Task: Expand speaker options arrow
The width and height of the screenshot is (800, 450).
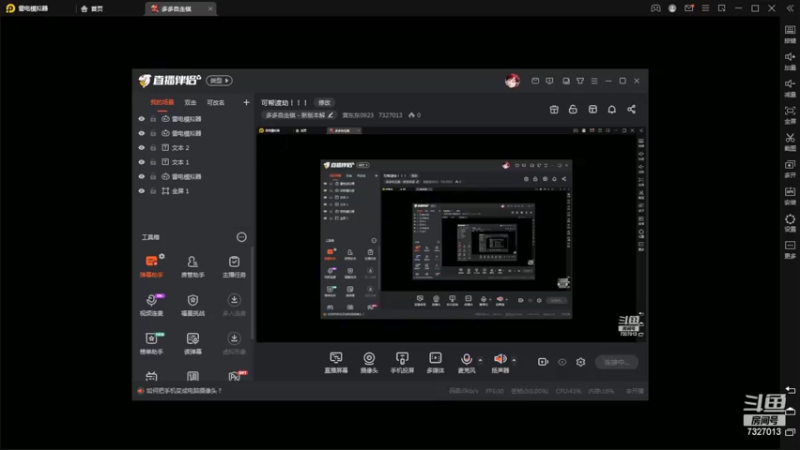Action: click(514, 360)
